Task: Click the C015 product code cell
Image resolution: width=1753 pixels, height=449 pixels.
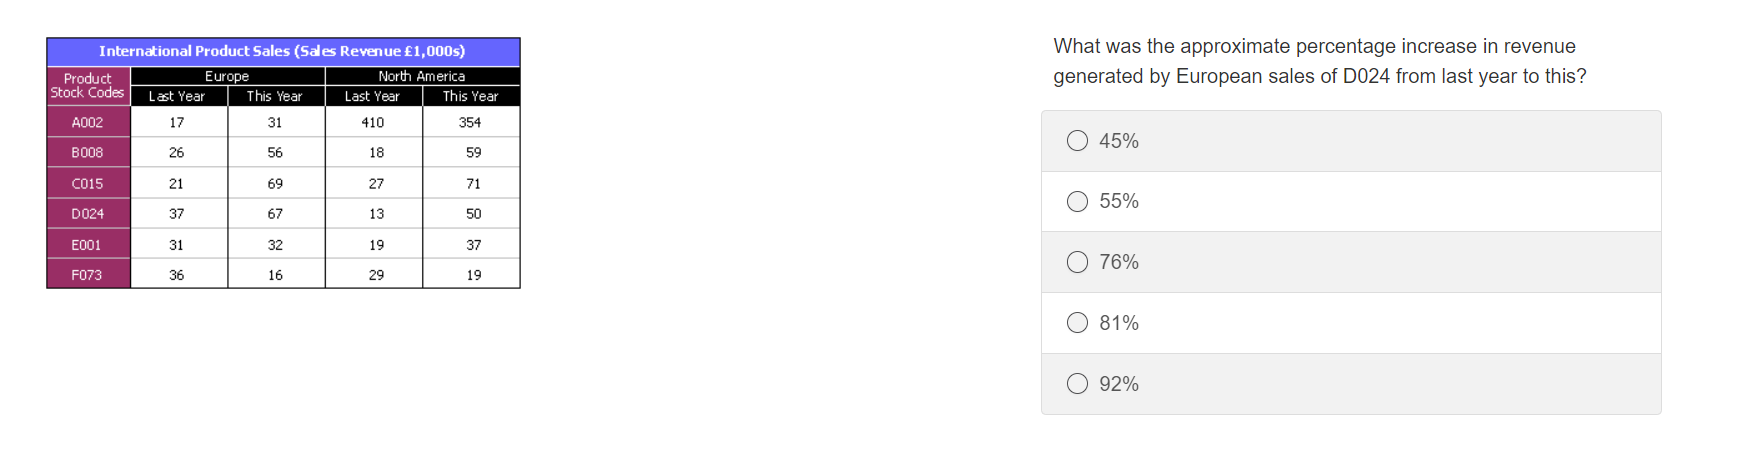Action: tap(87, 184)
